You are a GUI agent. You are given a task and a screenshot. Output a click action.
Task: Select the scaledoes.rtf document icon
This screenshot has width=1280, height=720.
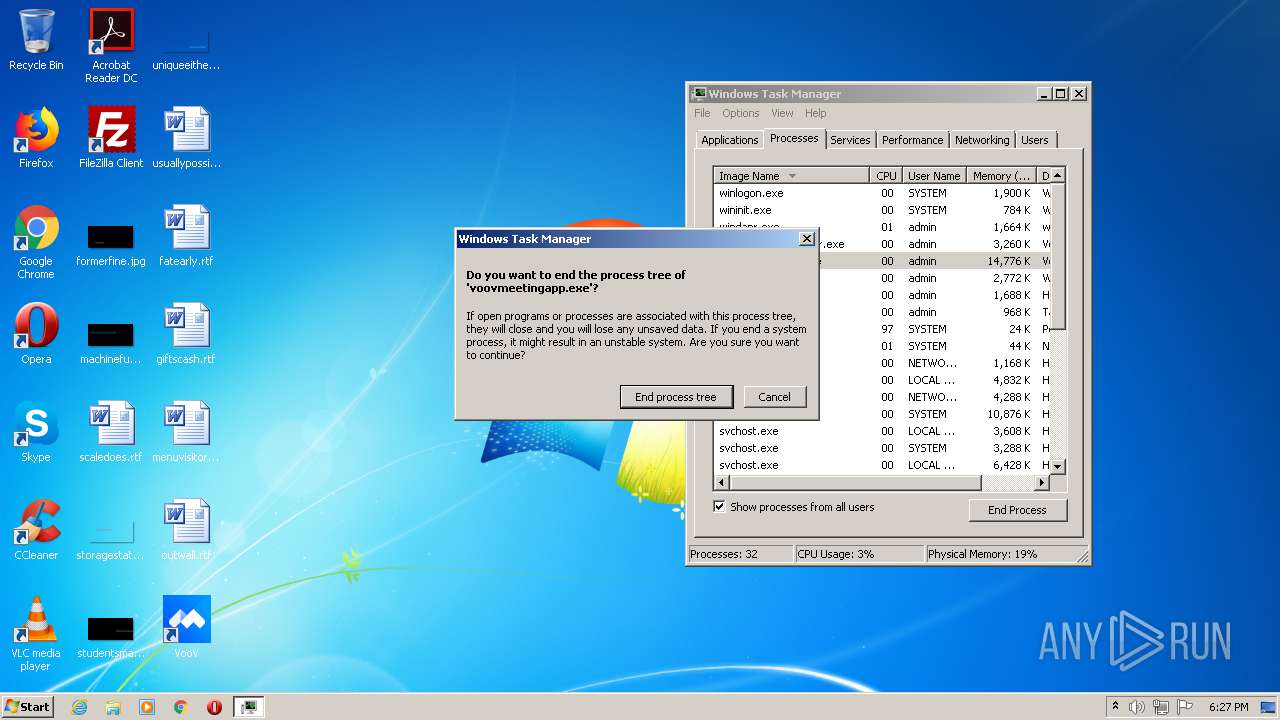(x=111, y=432)
